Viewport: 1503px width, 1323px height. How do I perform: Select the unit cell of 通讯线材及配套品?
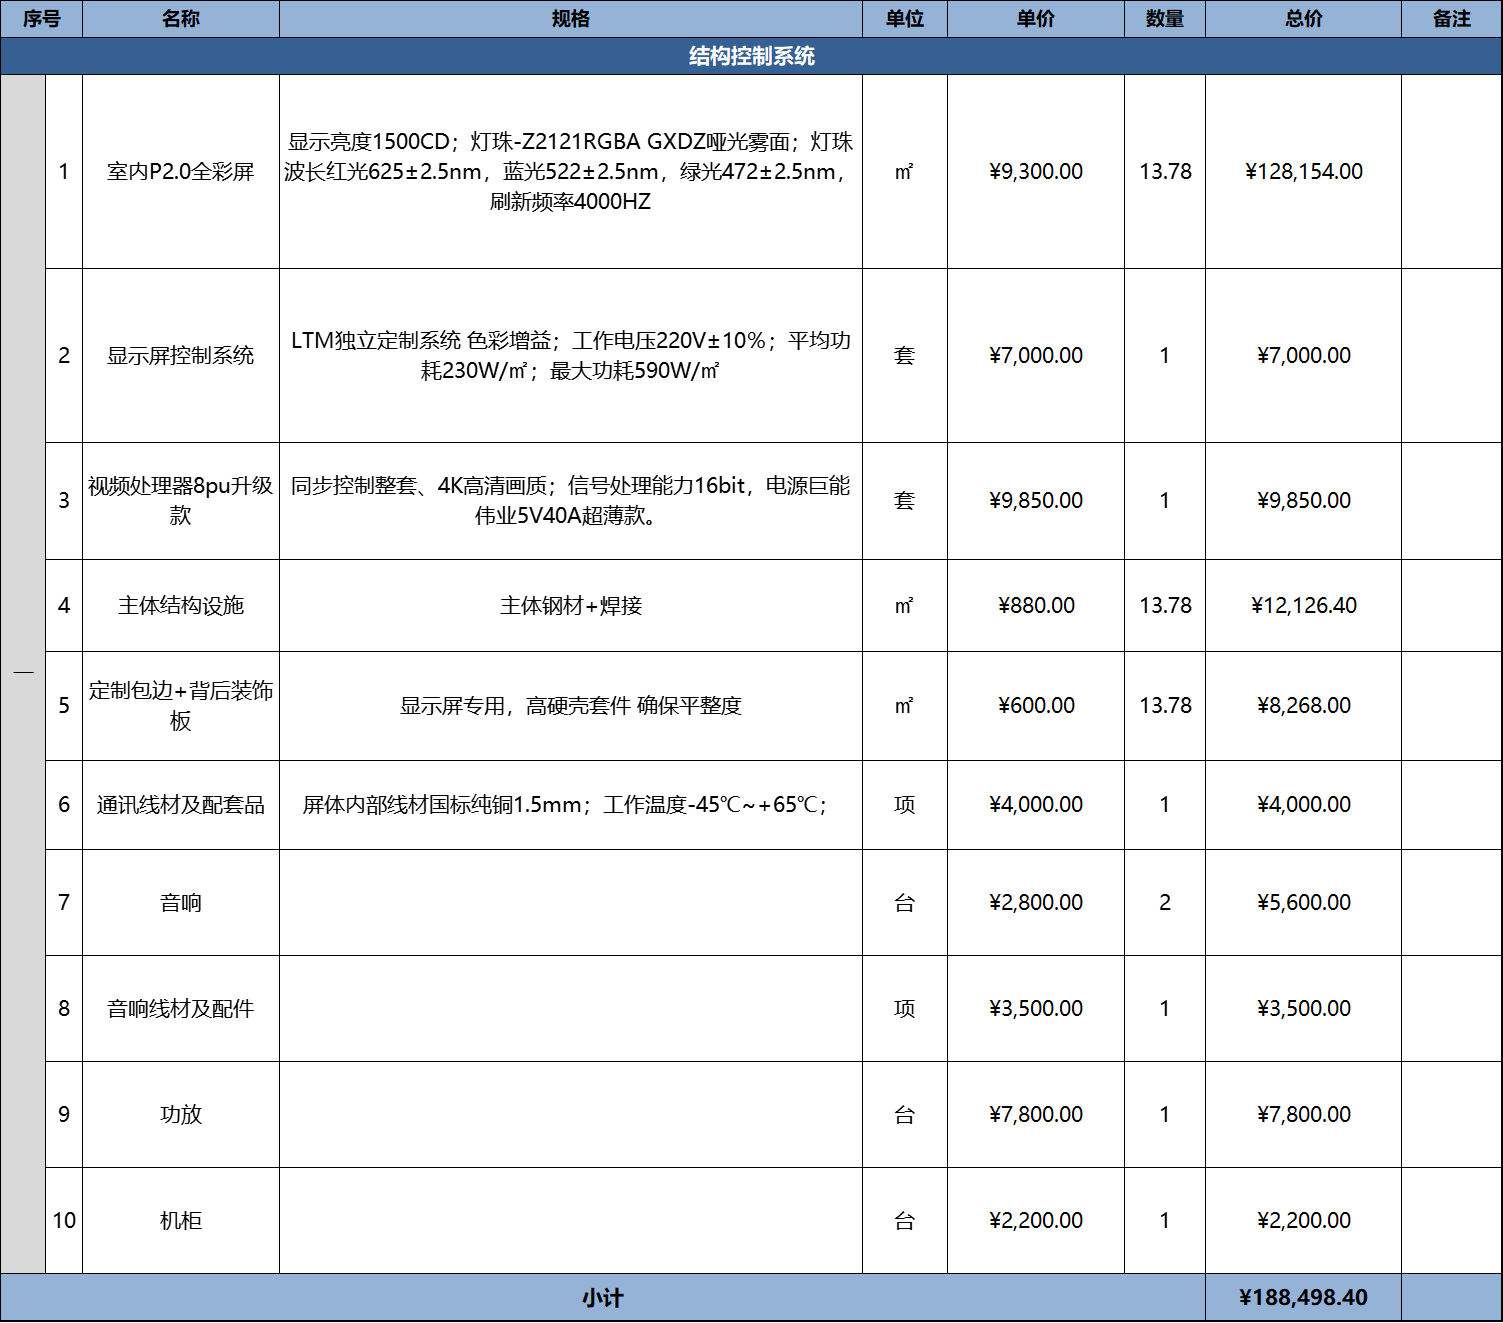905,805
